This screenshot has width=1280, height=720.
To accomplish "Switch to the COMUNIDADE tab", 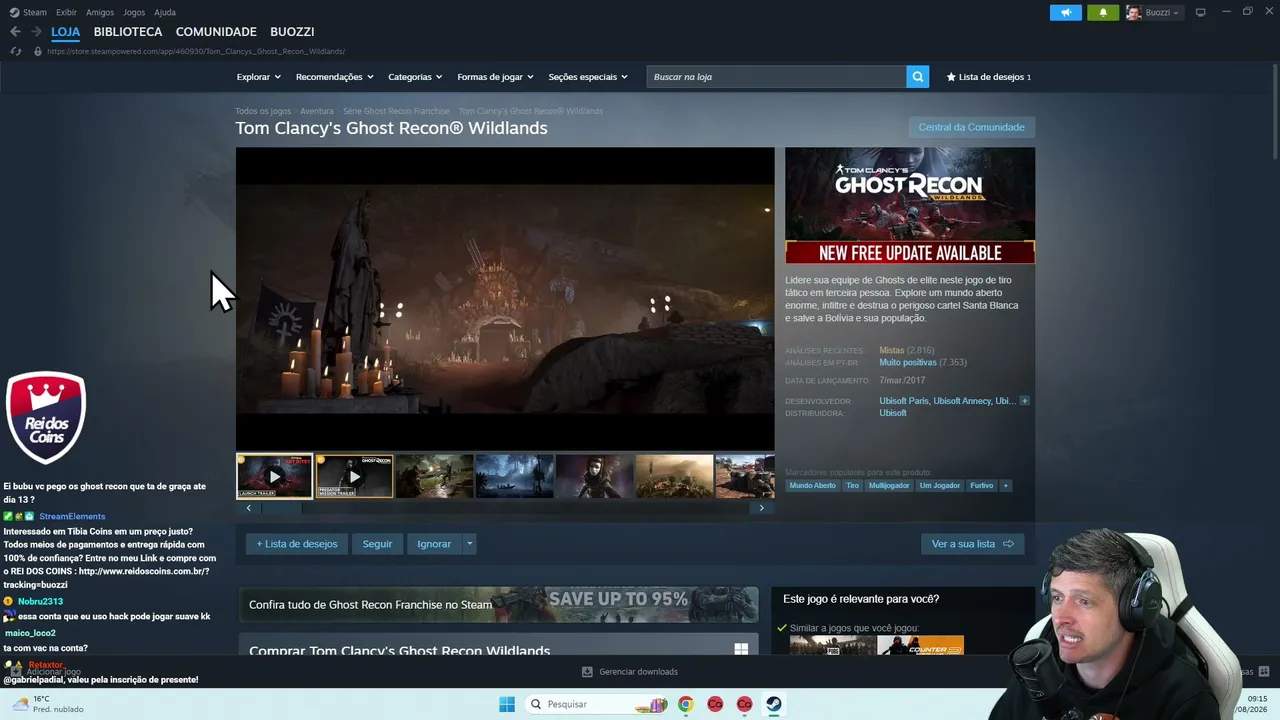I will tap(216, 32).
